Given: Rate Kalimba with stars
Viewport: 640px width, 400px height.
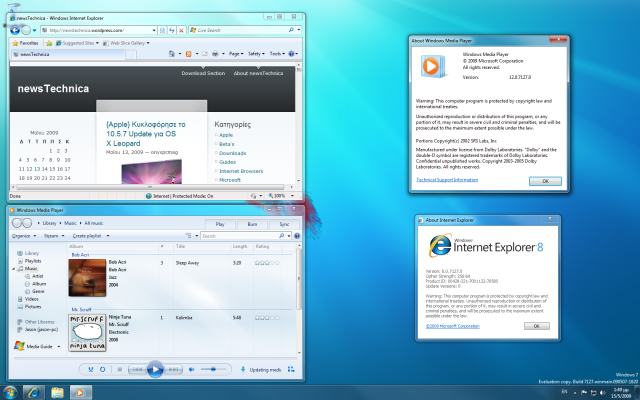Looking at the screenshot, I should [x=267, y=318].
